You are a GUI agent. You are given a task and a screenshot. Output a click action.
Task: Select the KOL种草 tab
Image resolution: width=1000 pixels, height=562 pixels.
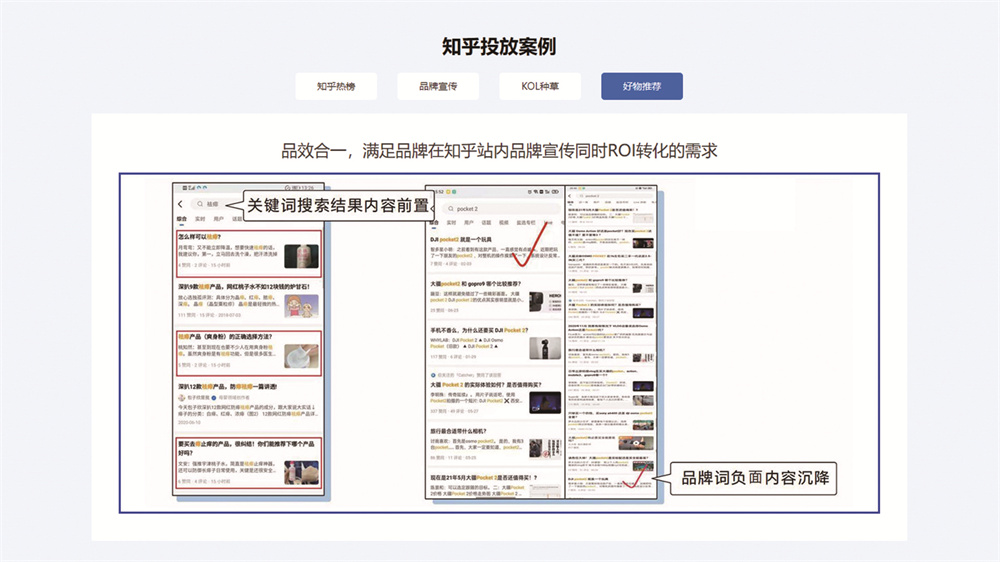pyautogui.click(x=540, y=87)
